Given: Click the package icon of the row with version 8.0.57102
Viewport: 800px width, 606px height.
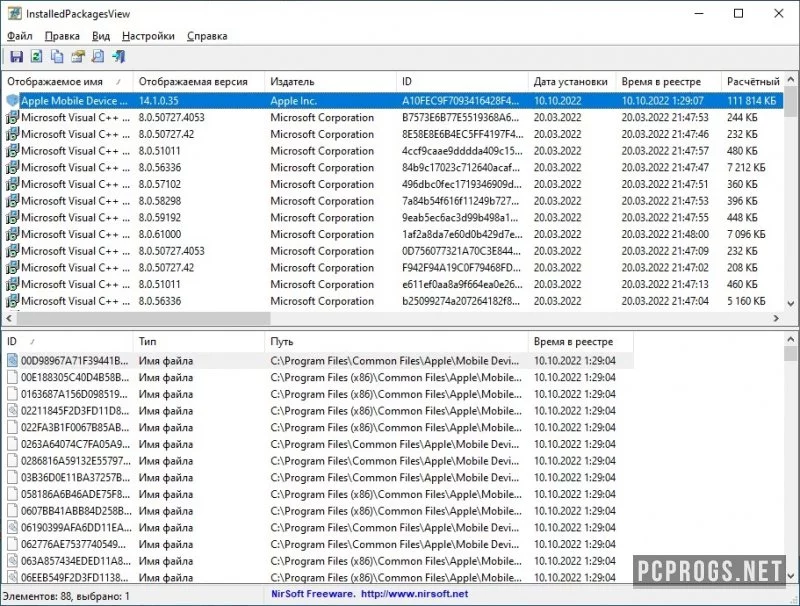Looking at the screenshot, I should tap(12, 184).
